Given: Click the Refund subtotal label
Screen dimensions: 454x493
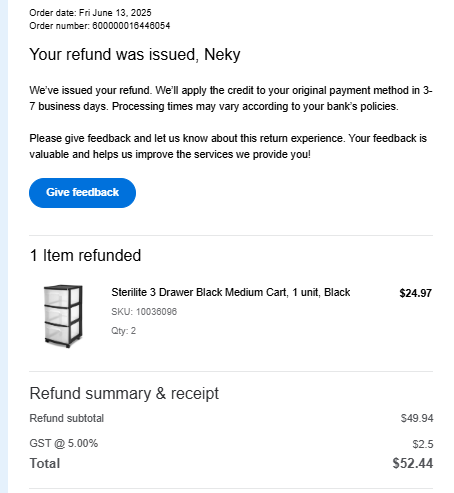Looking at the screenshot, I should click(67, 418).
